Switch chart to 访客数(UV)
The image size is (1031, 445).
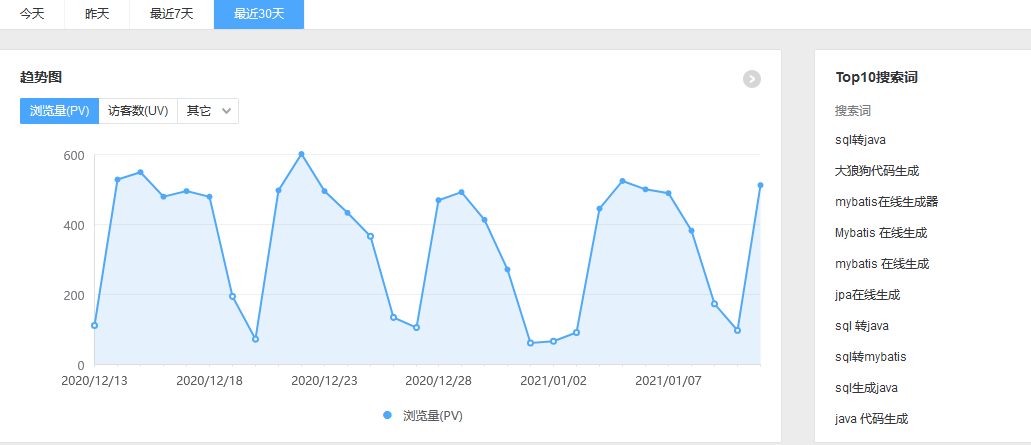138,111
